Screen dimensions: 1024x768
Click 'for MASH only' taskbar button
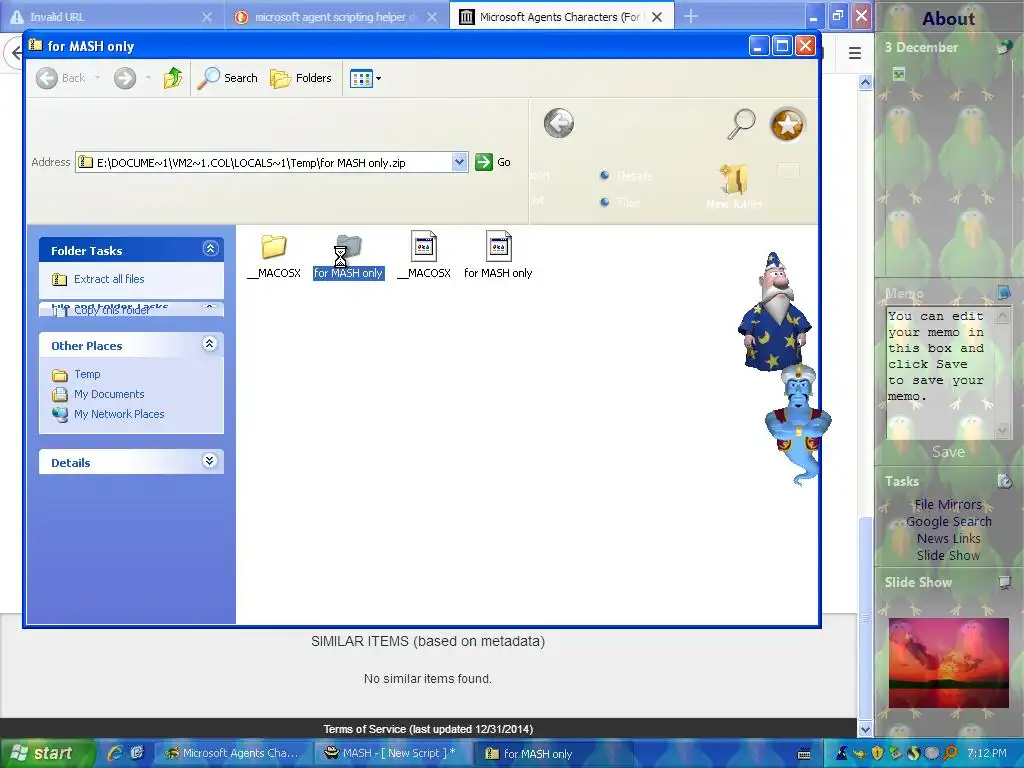(x=552, y=753)
